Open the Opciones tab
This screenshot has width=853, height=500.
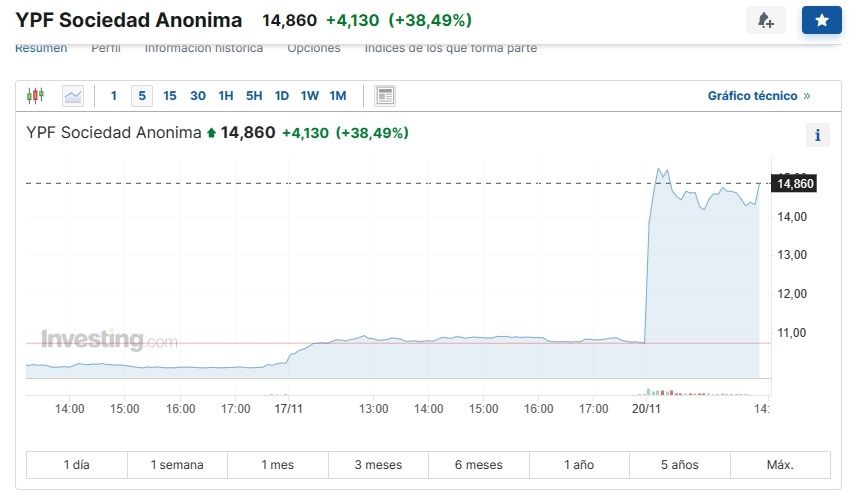coord(313,48)
